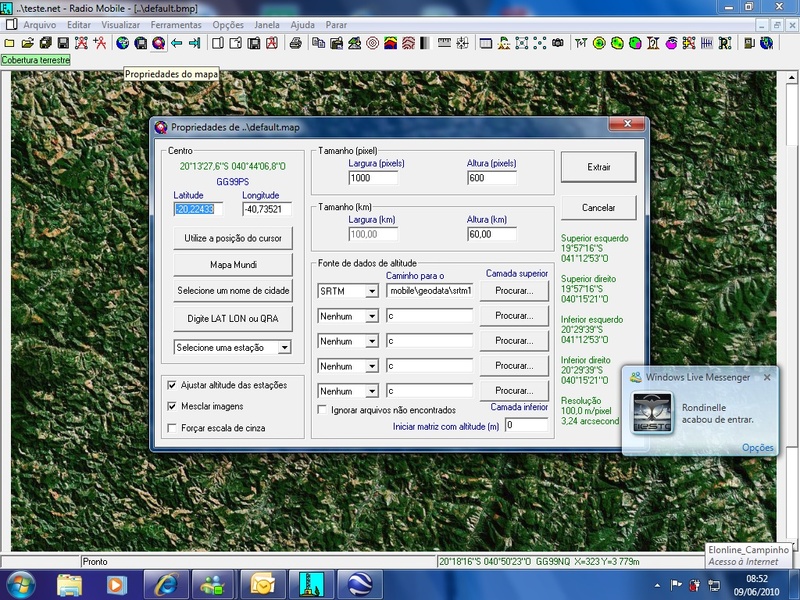Open the Selecione uma estação dropdown
Screen dimensions: 800x600
point(284,347)
